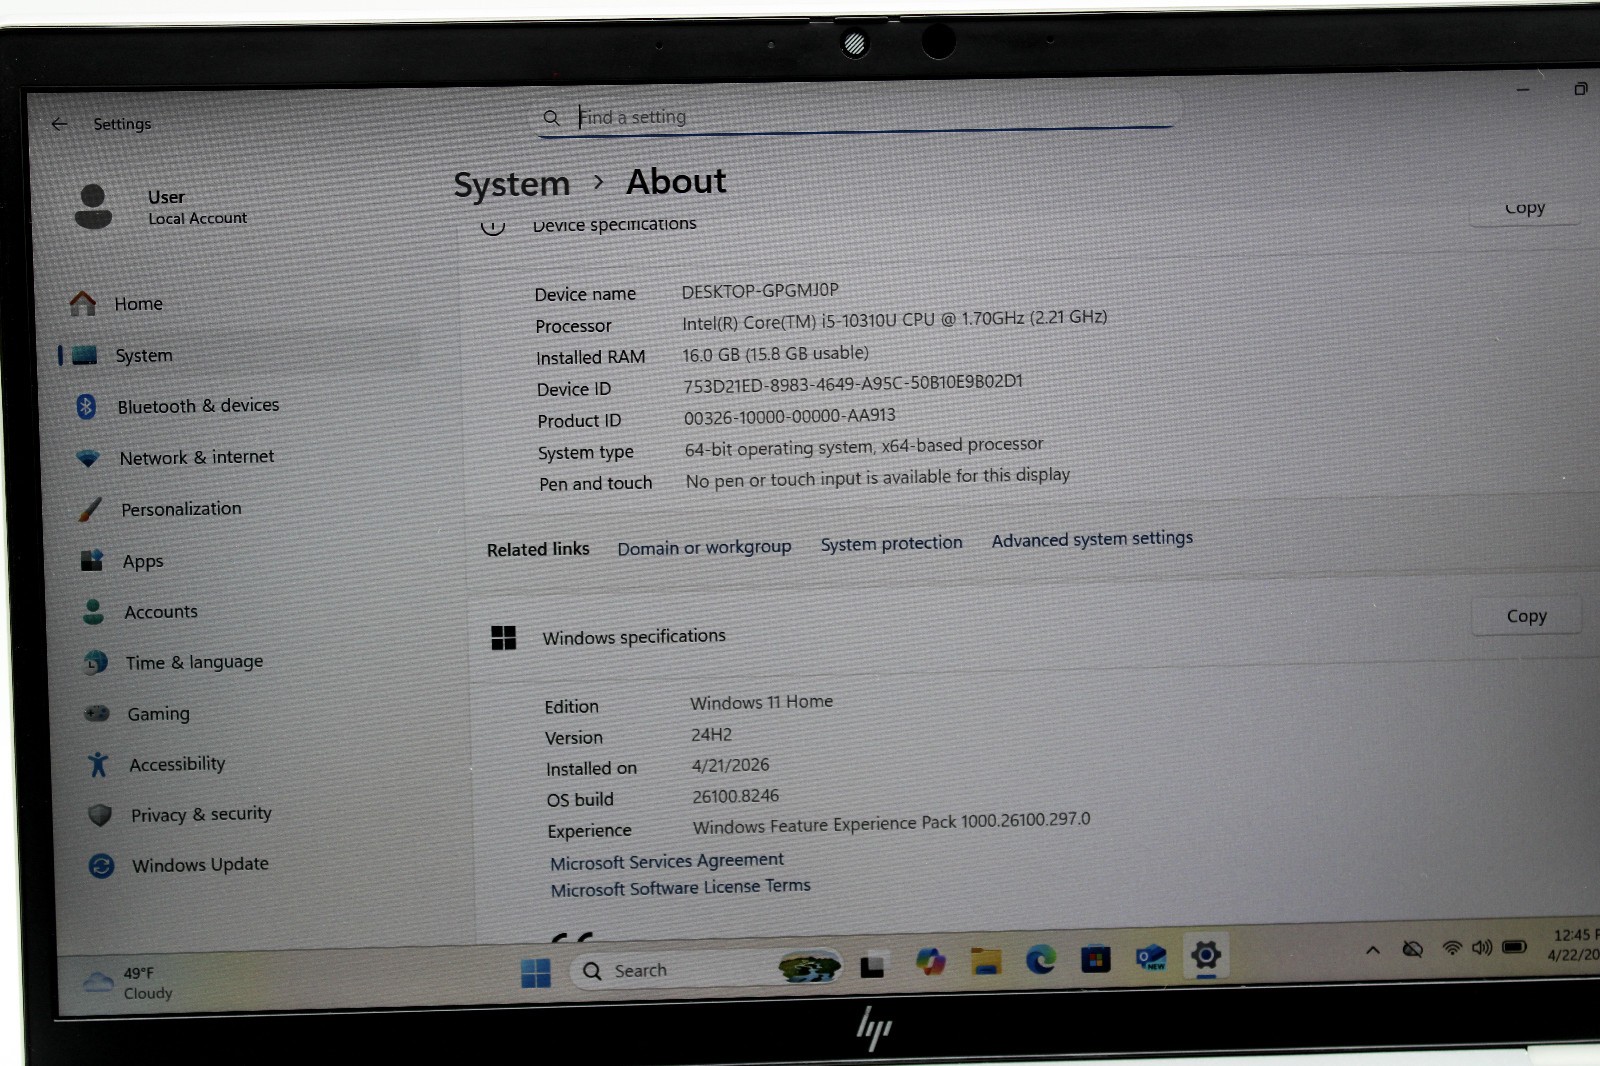Click the Wi-Fi icon in system tray
Image resolution: width=1600 pixels, height=1066 pixels.
pyautogui.click(x=1451, y=947)
